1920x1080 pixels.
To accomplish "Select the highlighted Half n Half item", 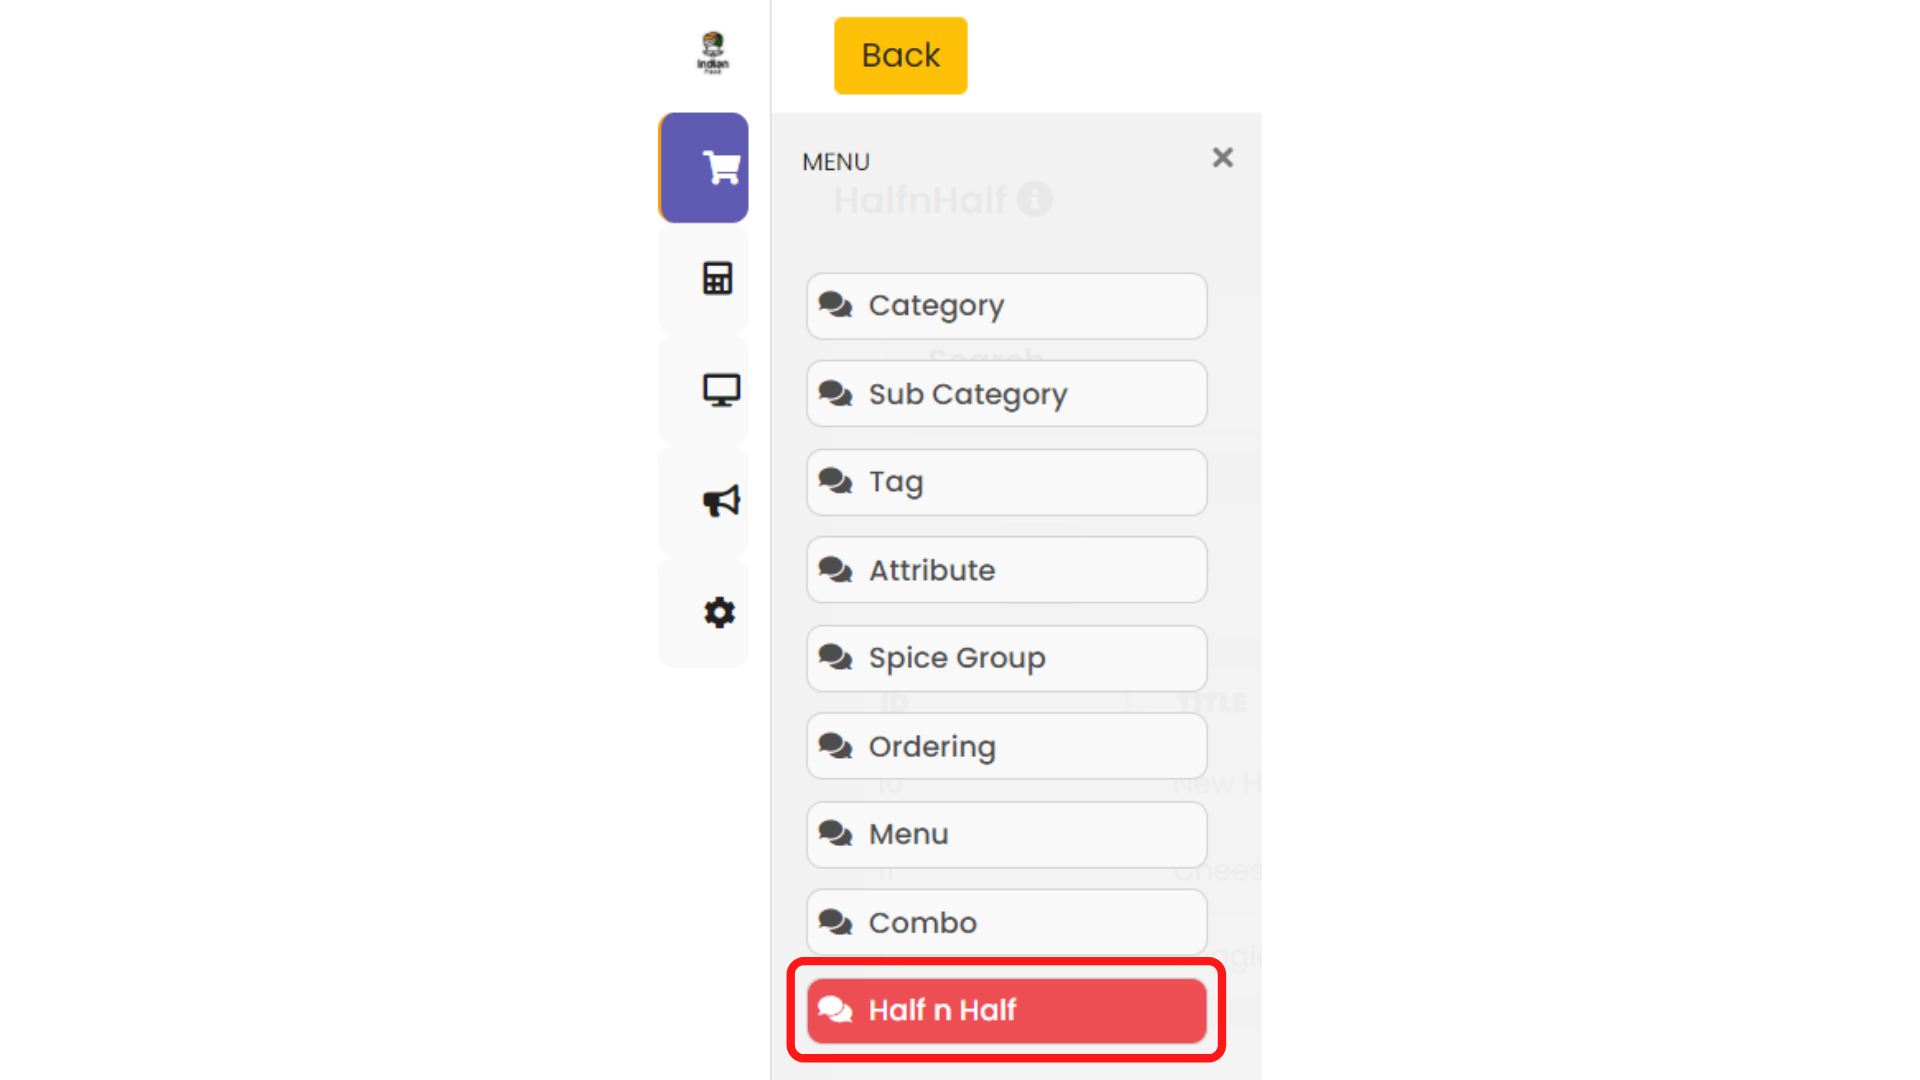I will tap(1006, 1010).
